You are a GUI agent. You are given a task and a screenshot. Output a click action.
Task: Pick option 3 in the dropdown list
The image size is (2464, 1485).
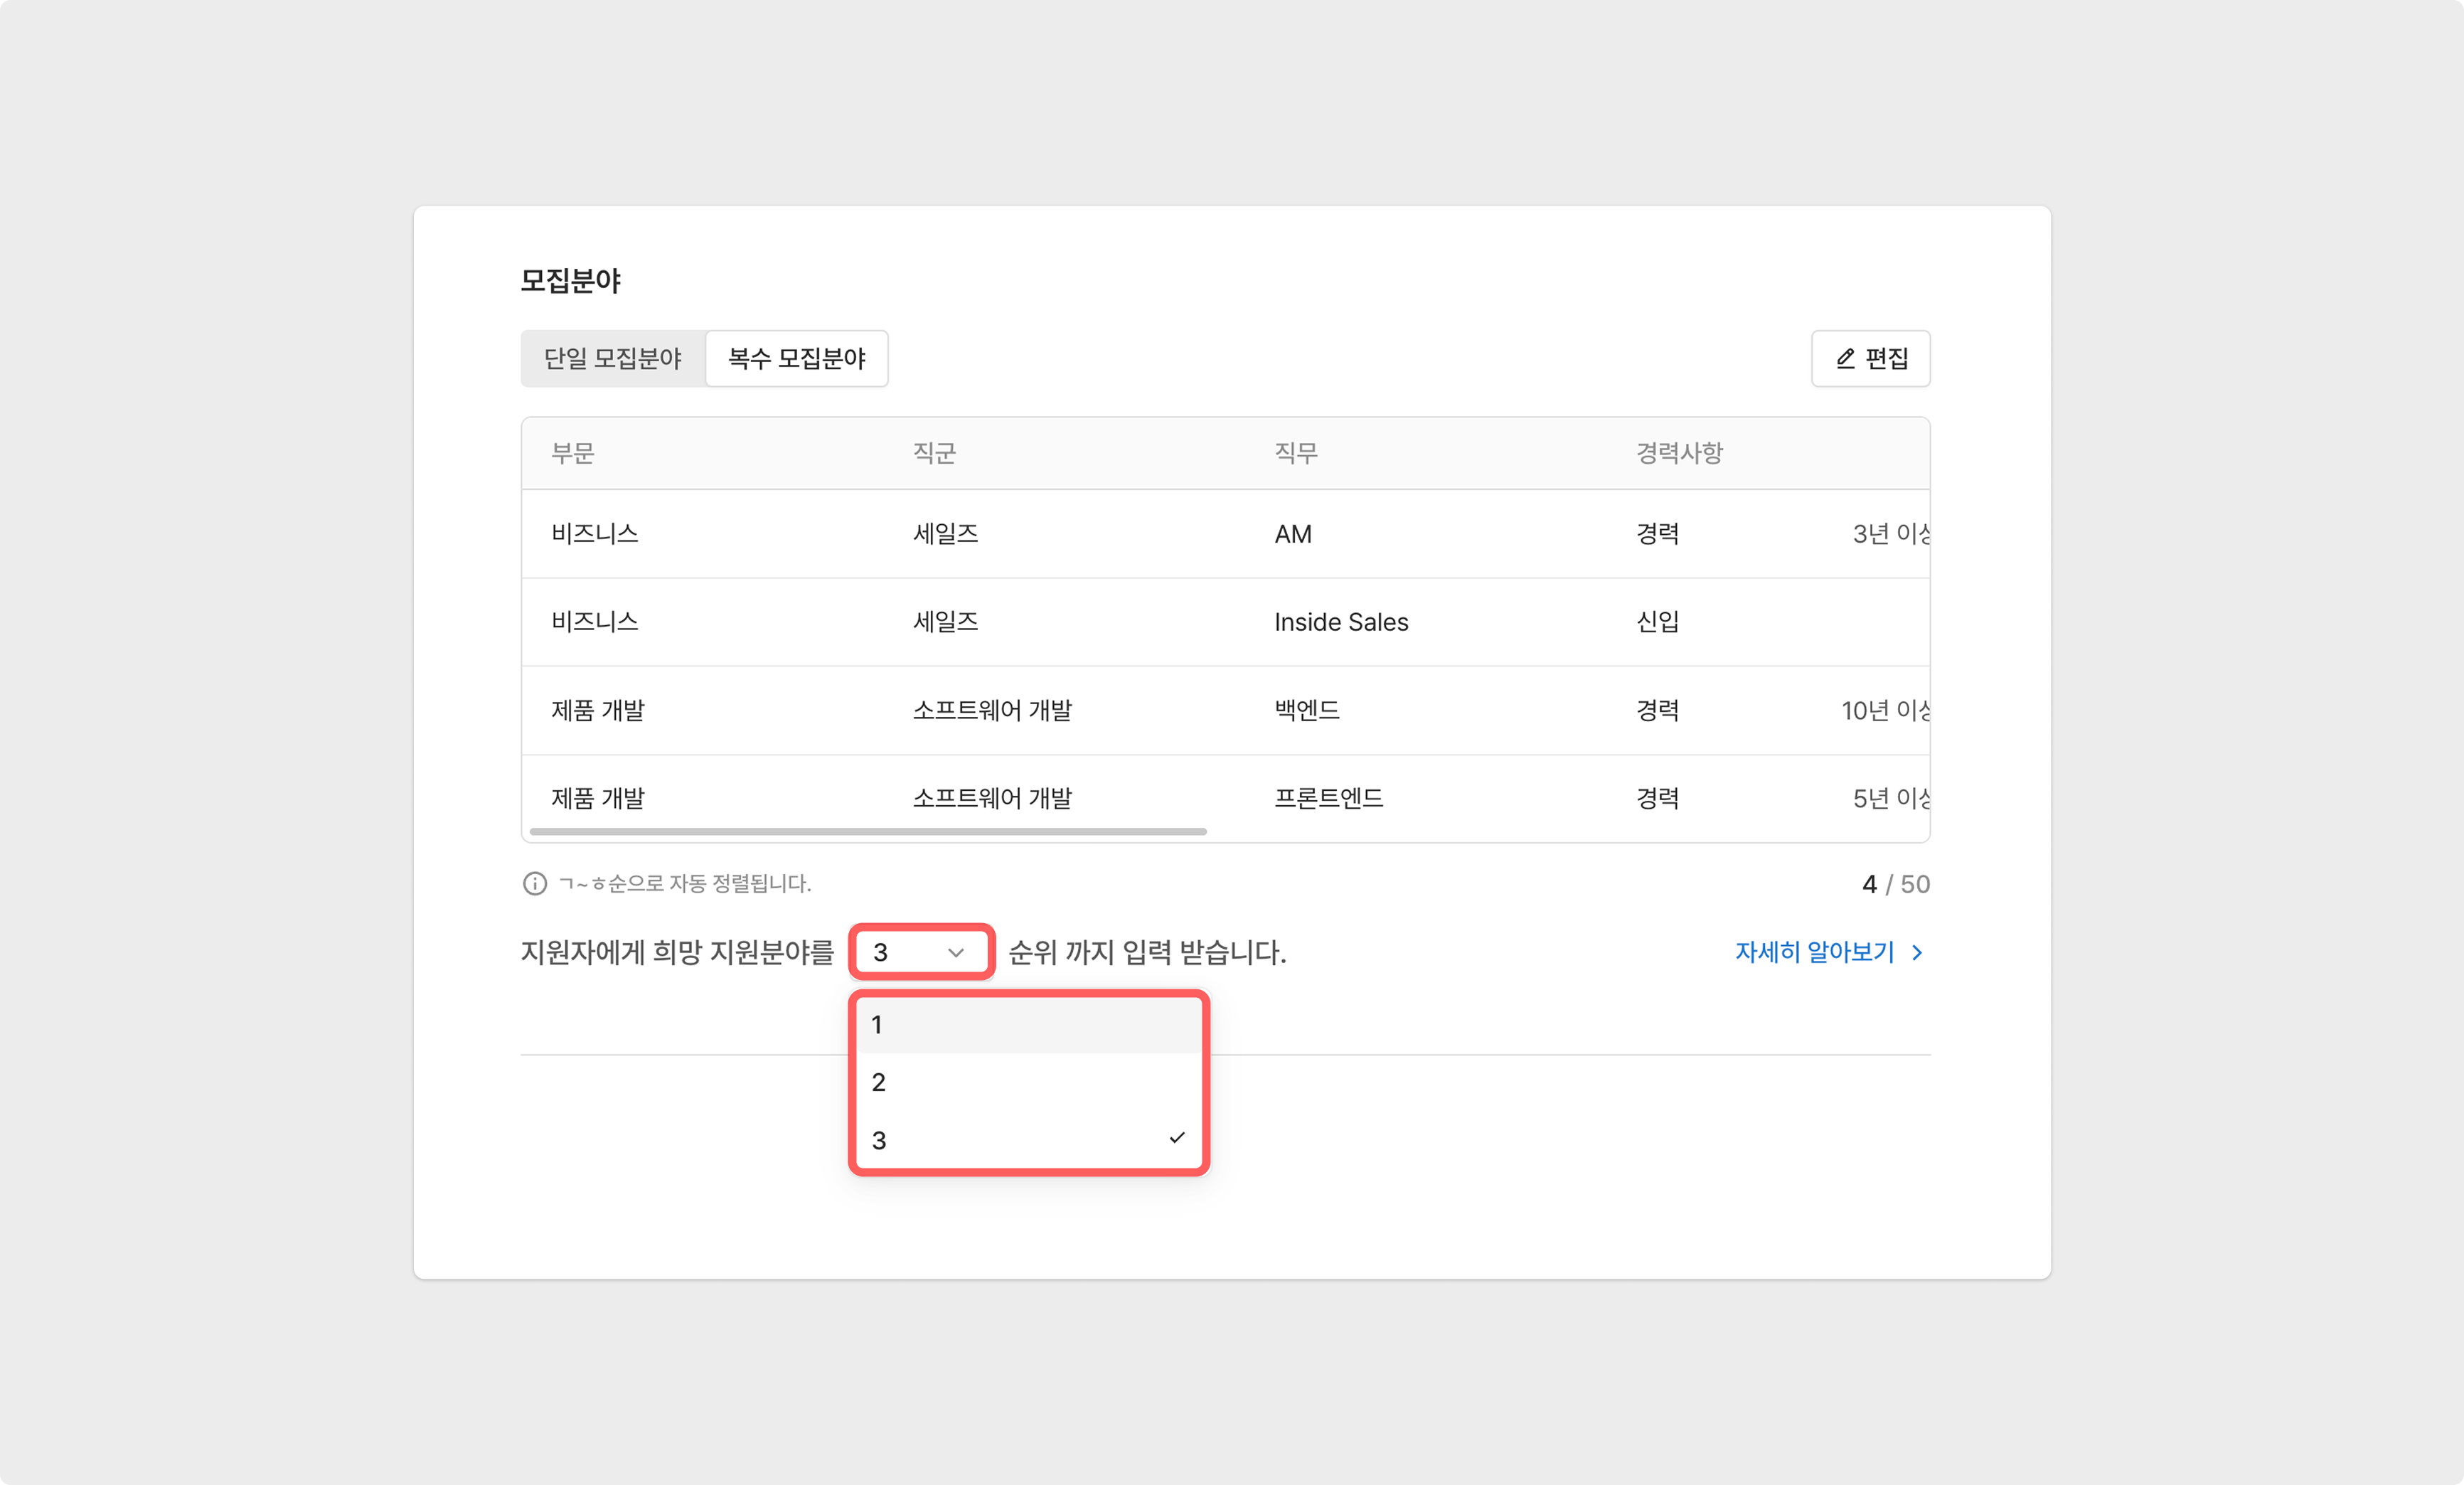tap(1028, 1140)
